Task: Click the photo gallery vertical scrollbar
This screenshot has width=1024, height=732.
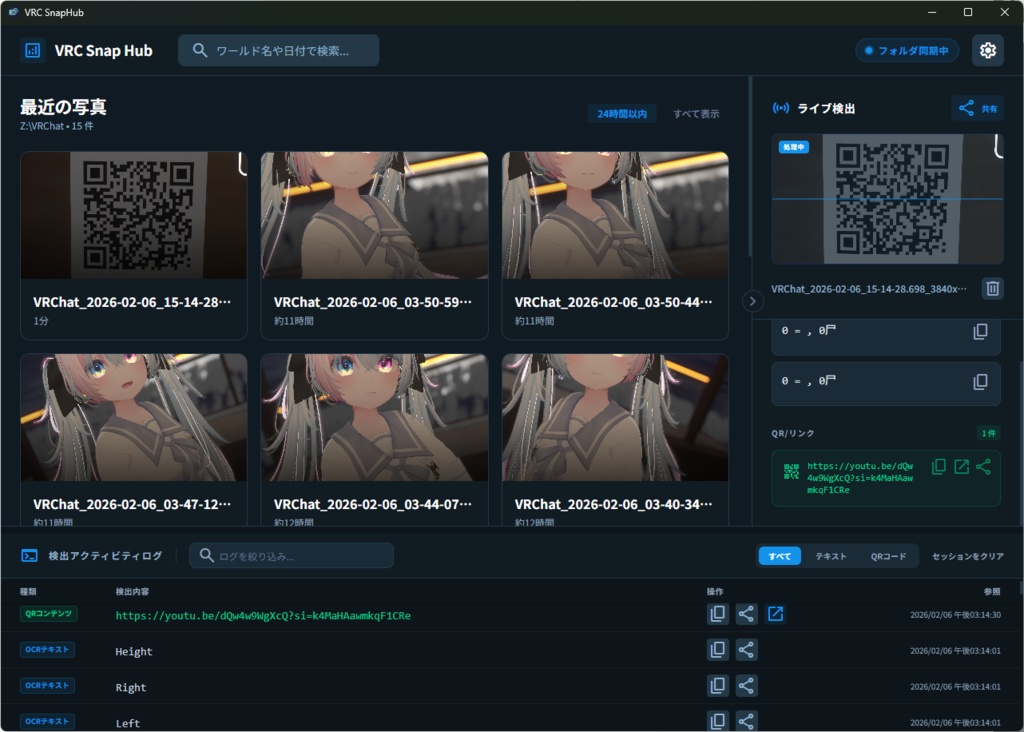Action: (x=750, y=167)
